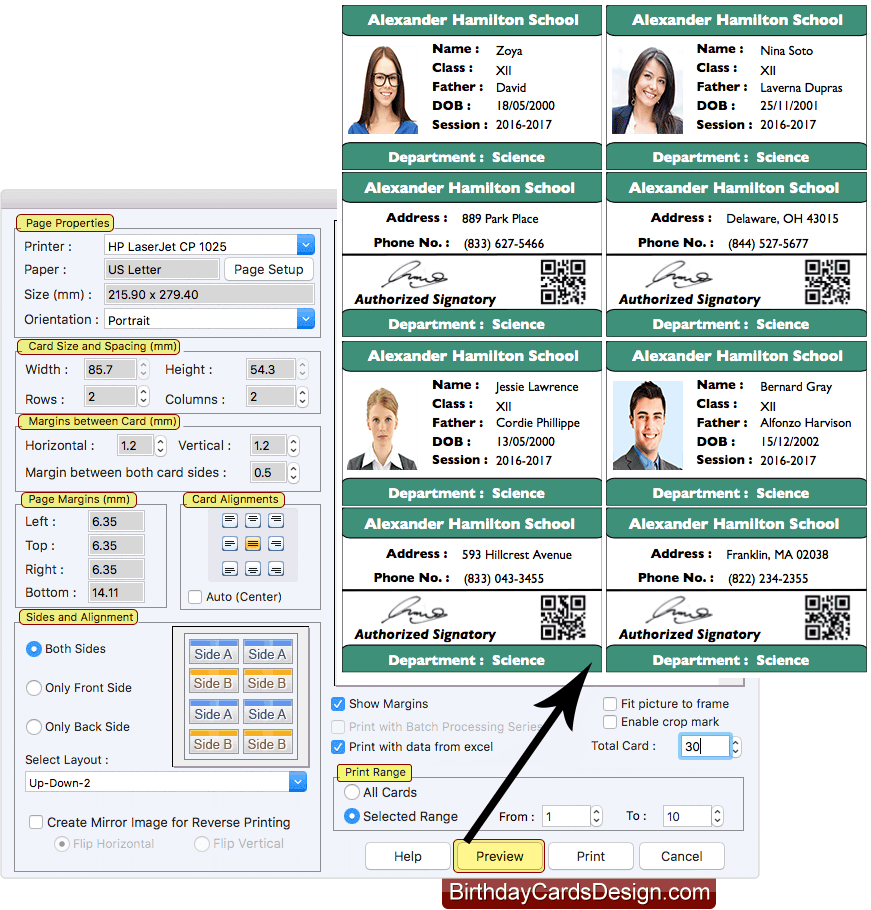Select highlighted middle-center alignment icon
This screenshot has height=910, width=871.
coord(252,544)
